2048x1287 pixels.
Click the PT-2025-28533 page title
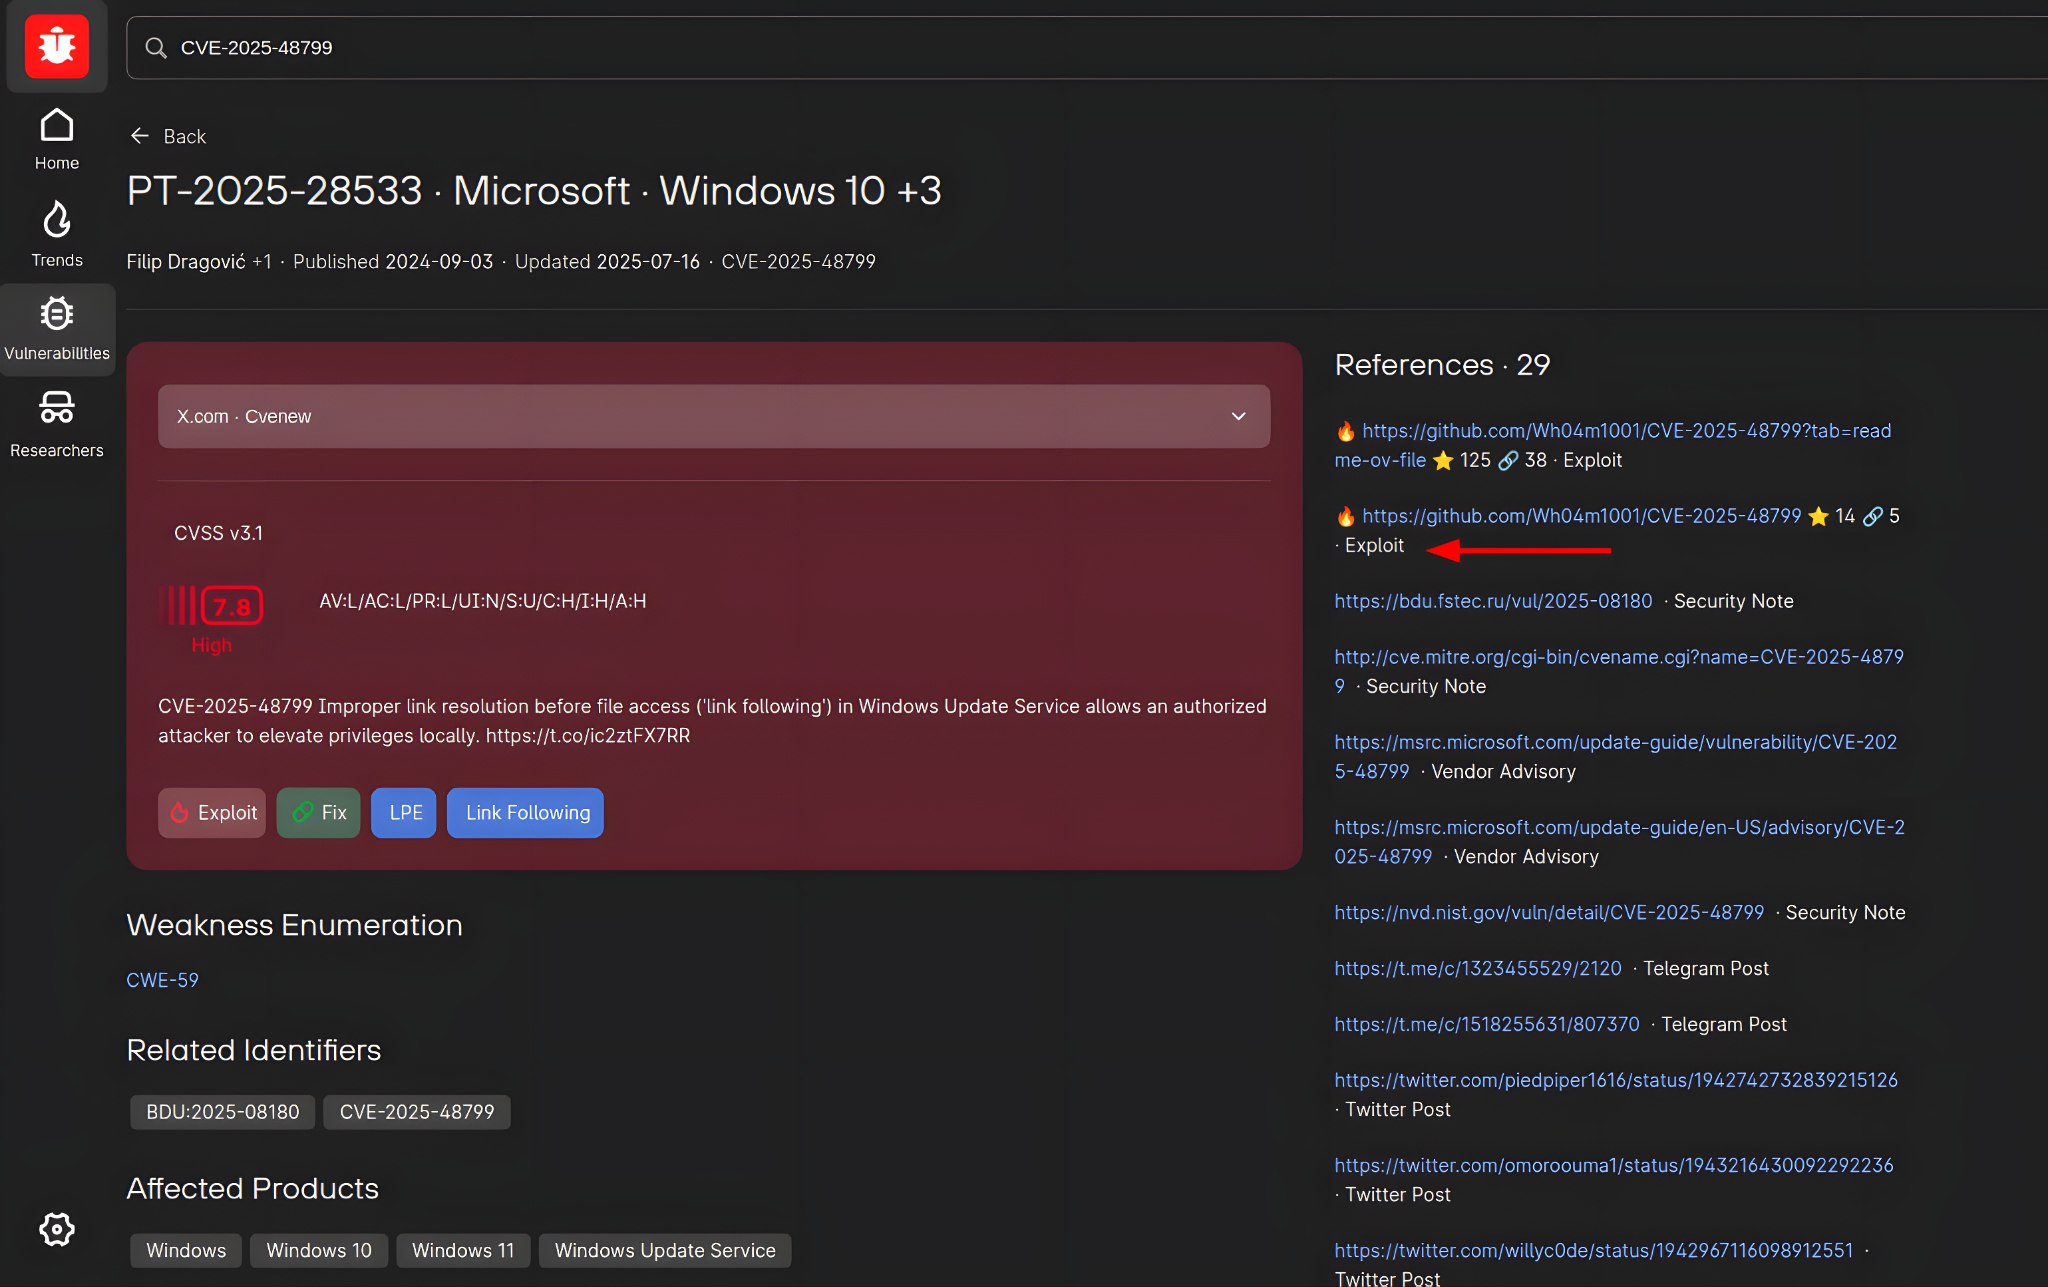click(x=534, y=191)
